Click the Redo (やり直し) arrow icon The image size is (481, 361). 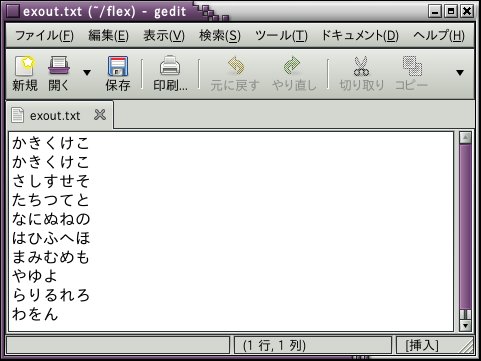tap(292, 65)
